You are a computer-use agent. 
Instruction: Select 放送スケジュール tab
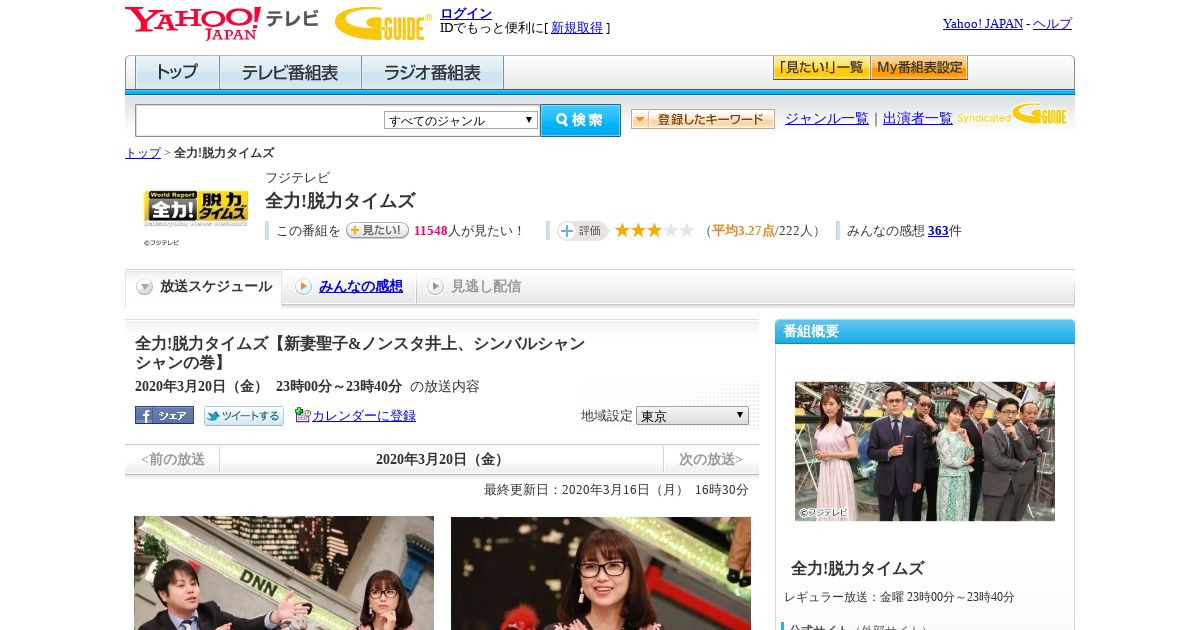pos(203,287)
